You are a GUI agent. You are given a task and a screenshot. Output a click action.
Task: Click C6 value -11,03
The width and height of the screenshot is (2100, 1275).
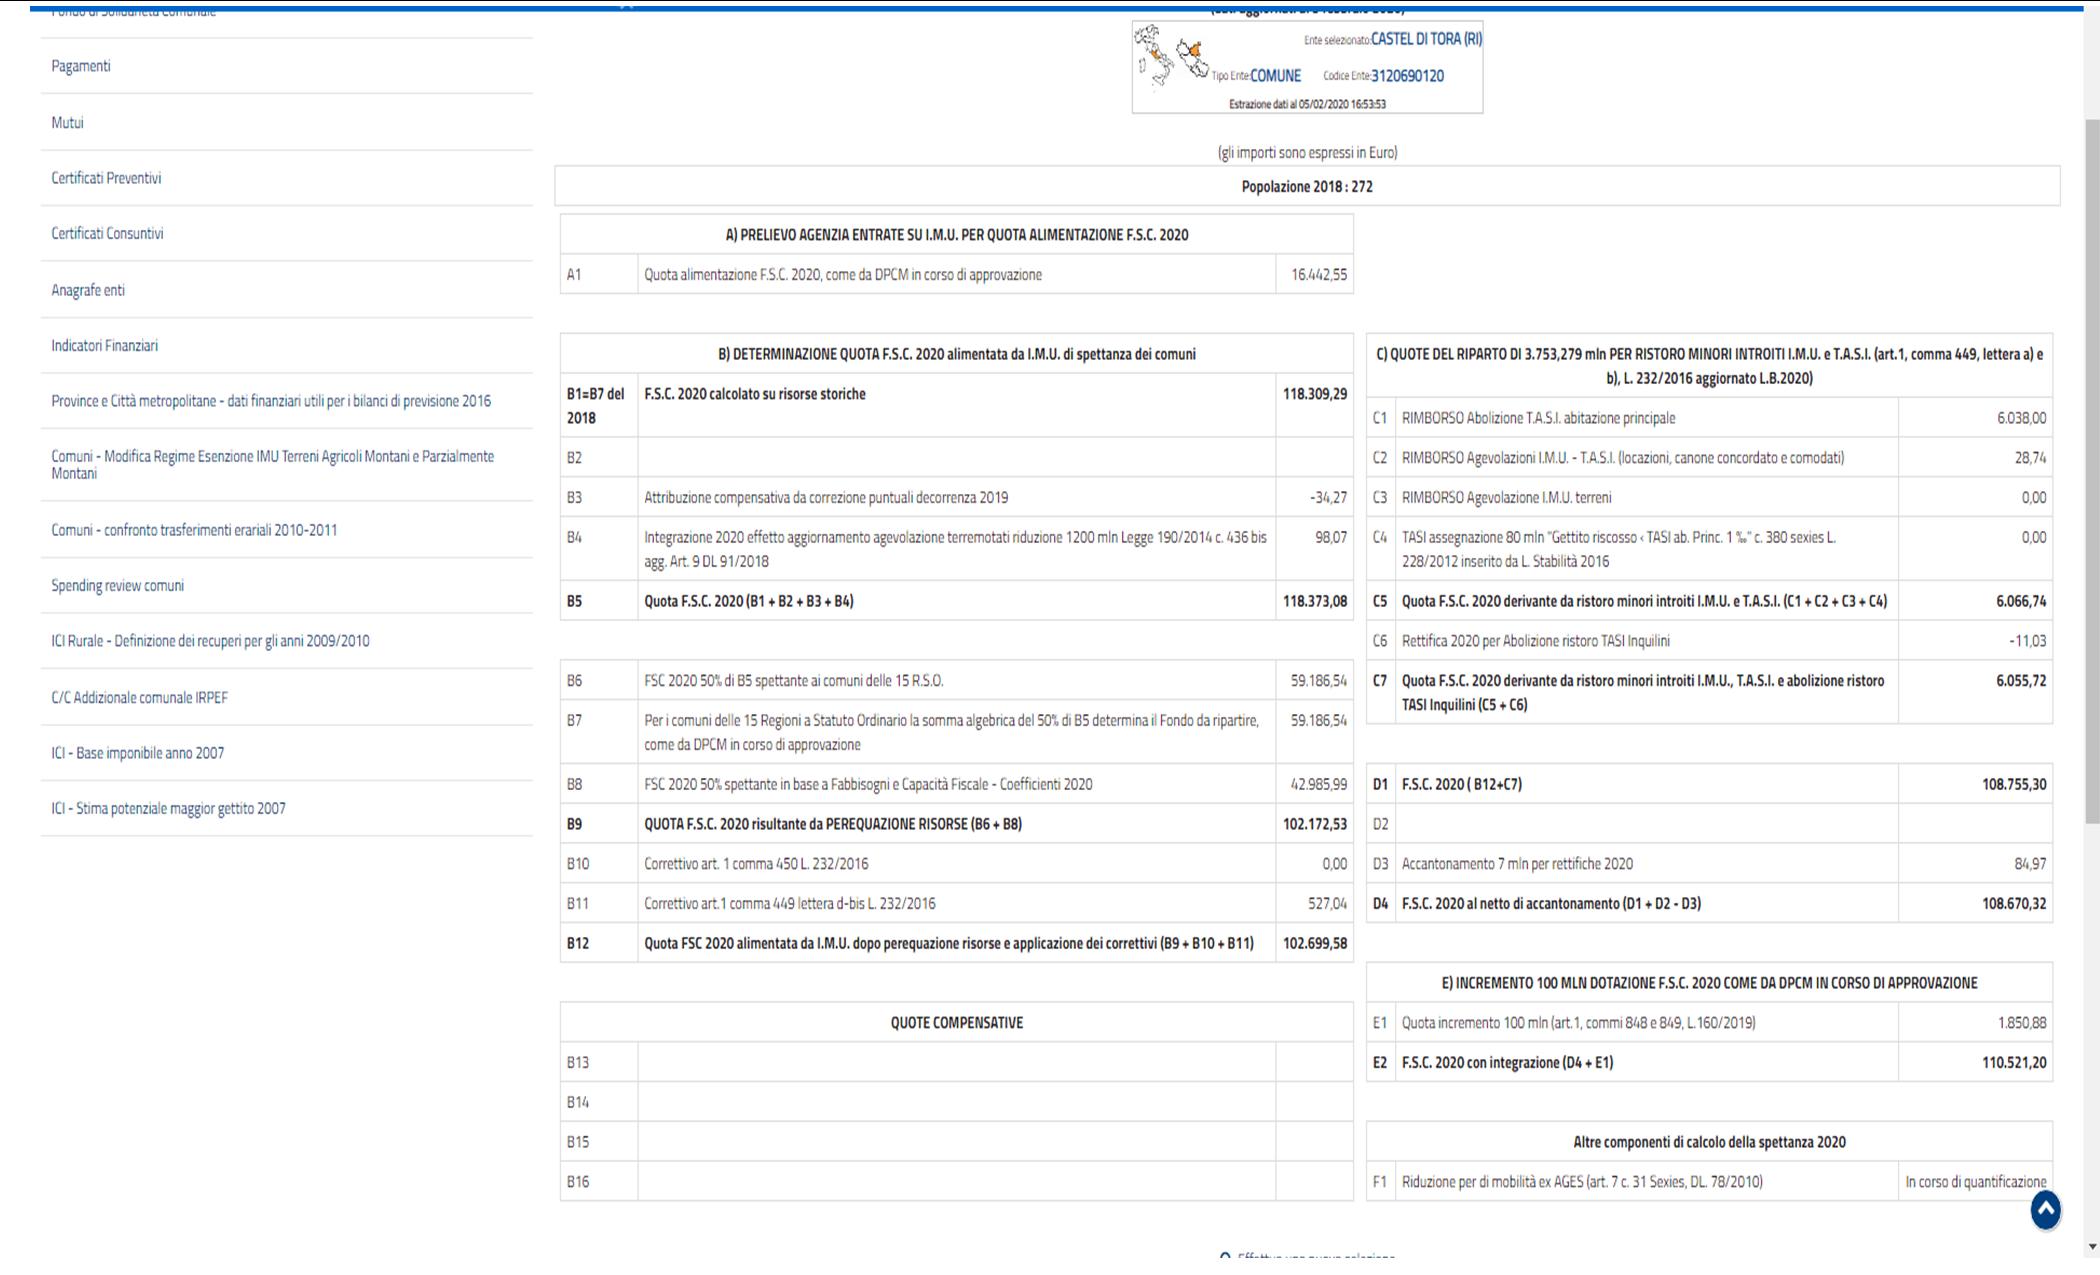point(2027,641)
